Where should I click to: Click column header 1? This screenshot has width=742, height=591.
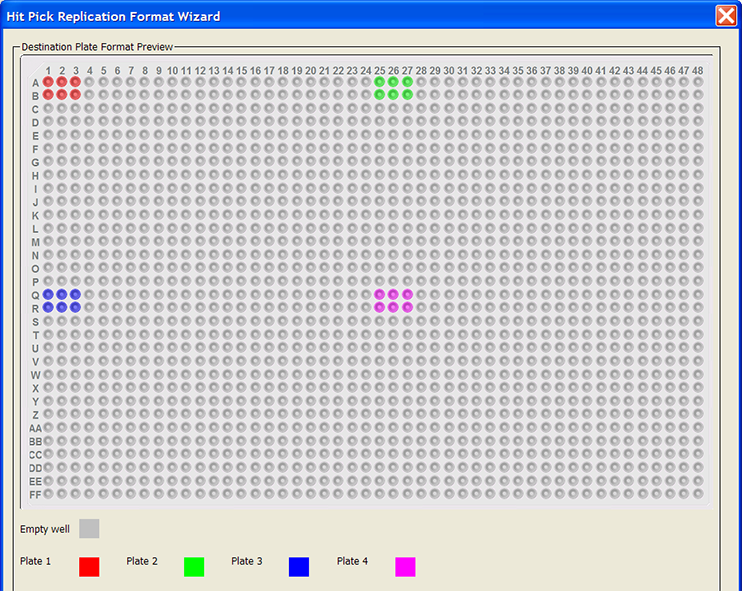[x=48, y=71]
